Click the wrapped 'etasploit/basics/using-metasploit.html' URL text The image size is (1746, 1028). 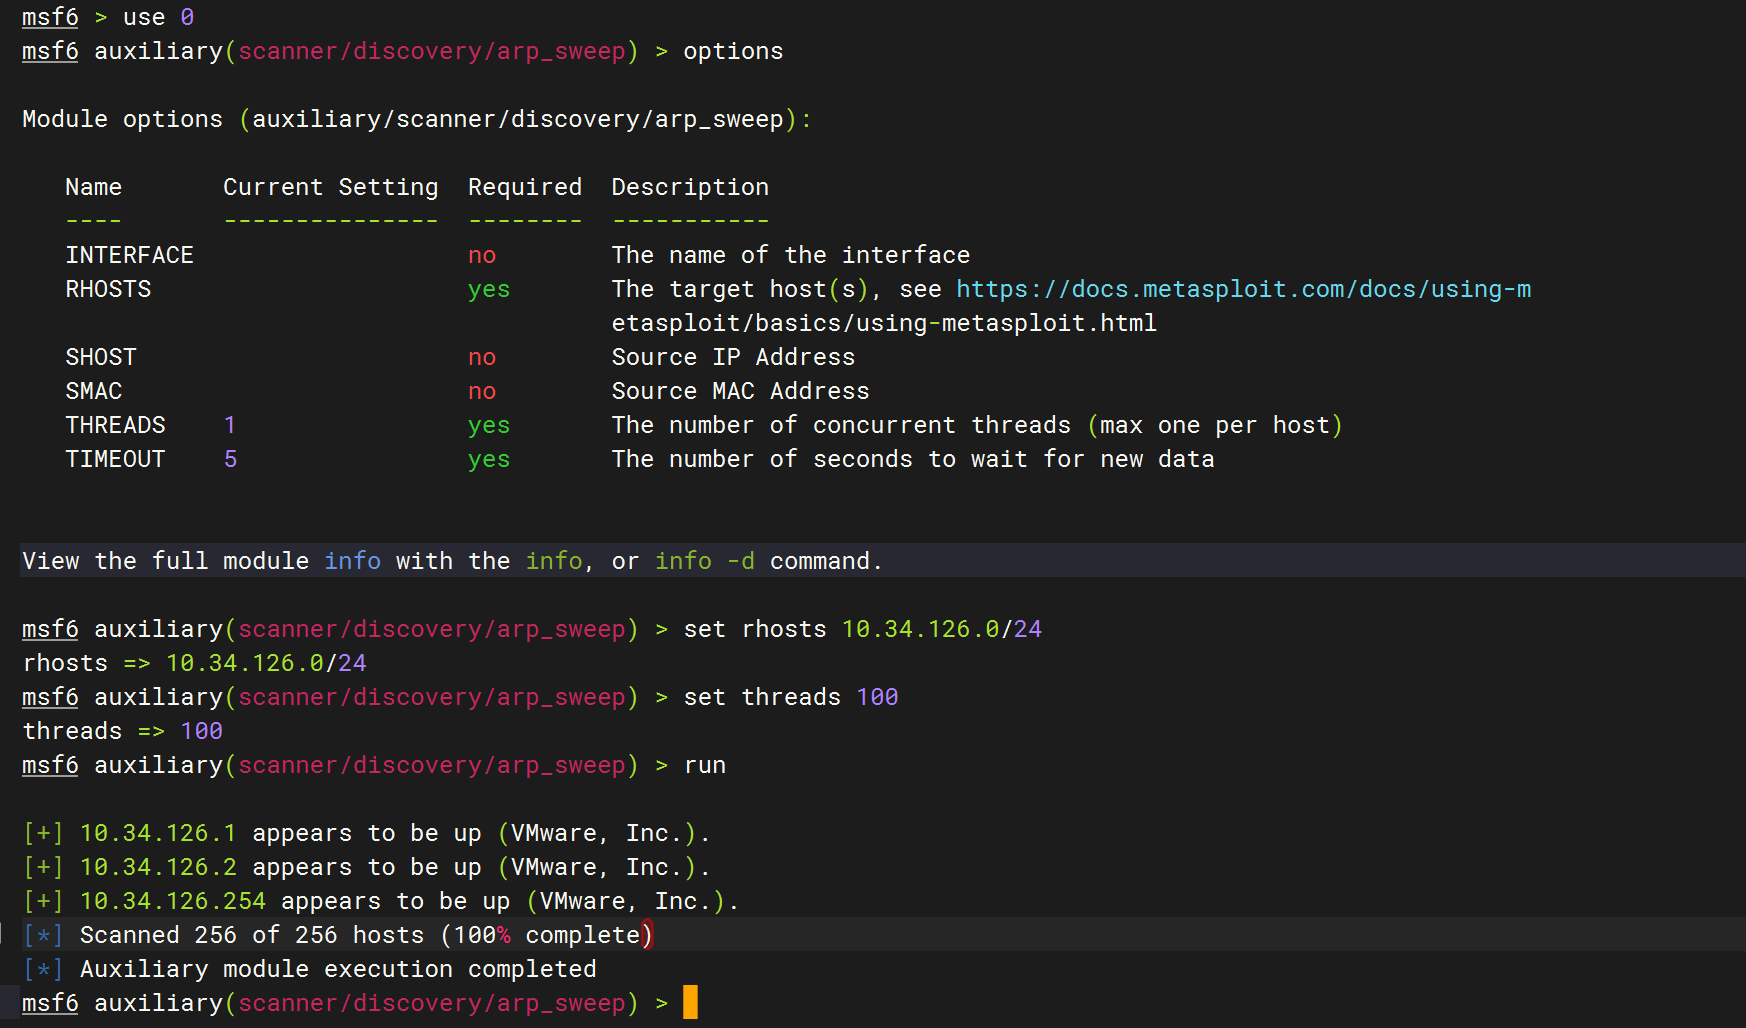pyautogui.click(x=884, y=323)
